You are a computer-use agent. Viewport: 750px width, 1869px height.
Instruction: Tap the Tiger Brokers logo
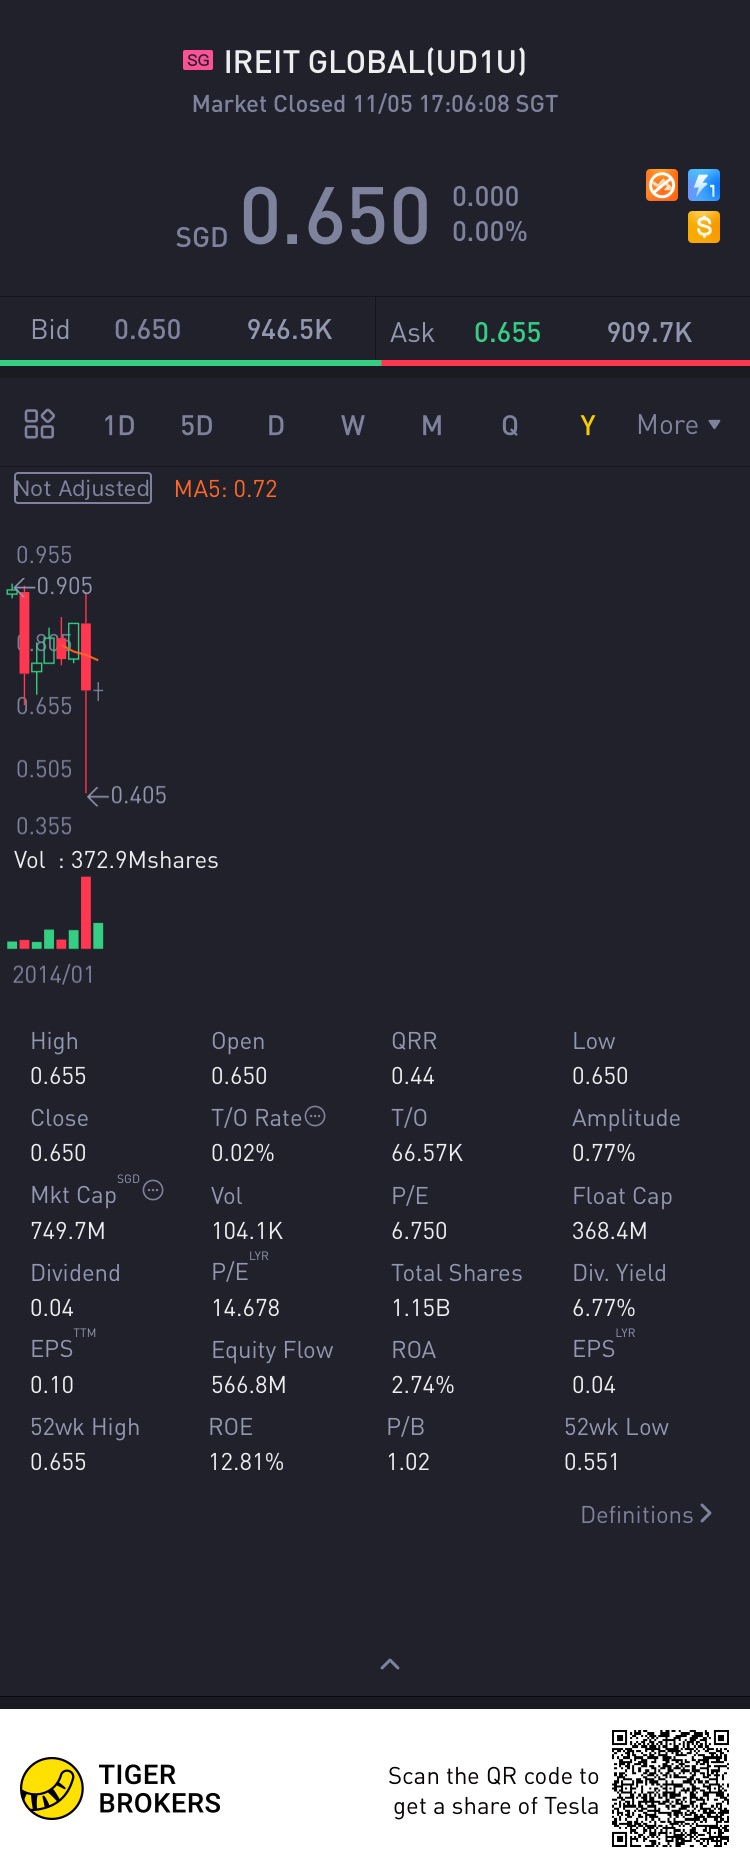[52, 1789]
